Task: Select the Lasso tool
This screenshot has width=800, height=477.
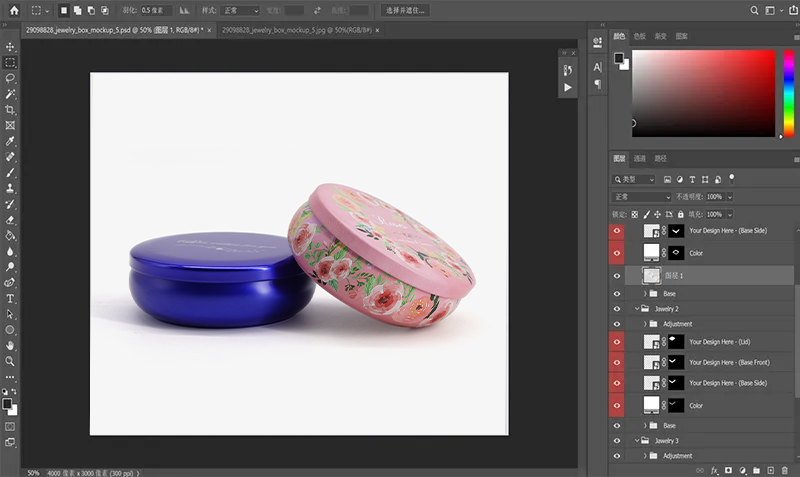Action: pyautogui.click(x=10, y=78)
